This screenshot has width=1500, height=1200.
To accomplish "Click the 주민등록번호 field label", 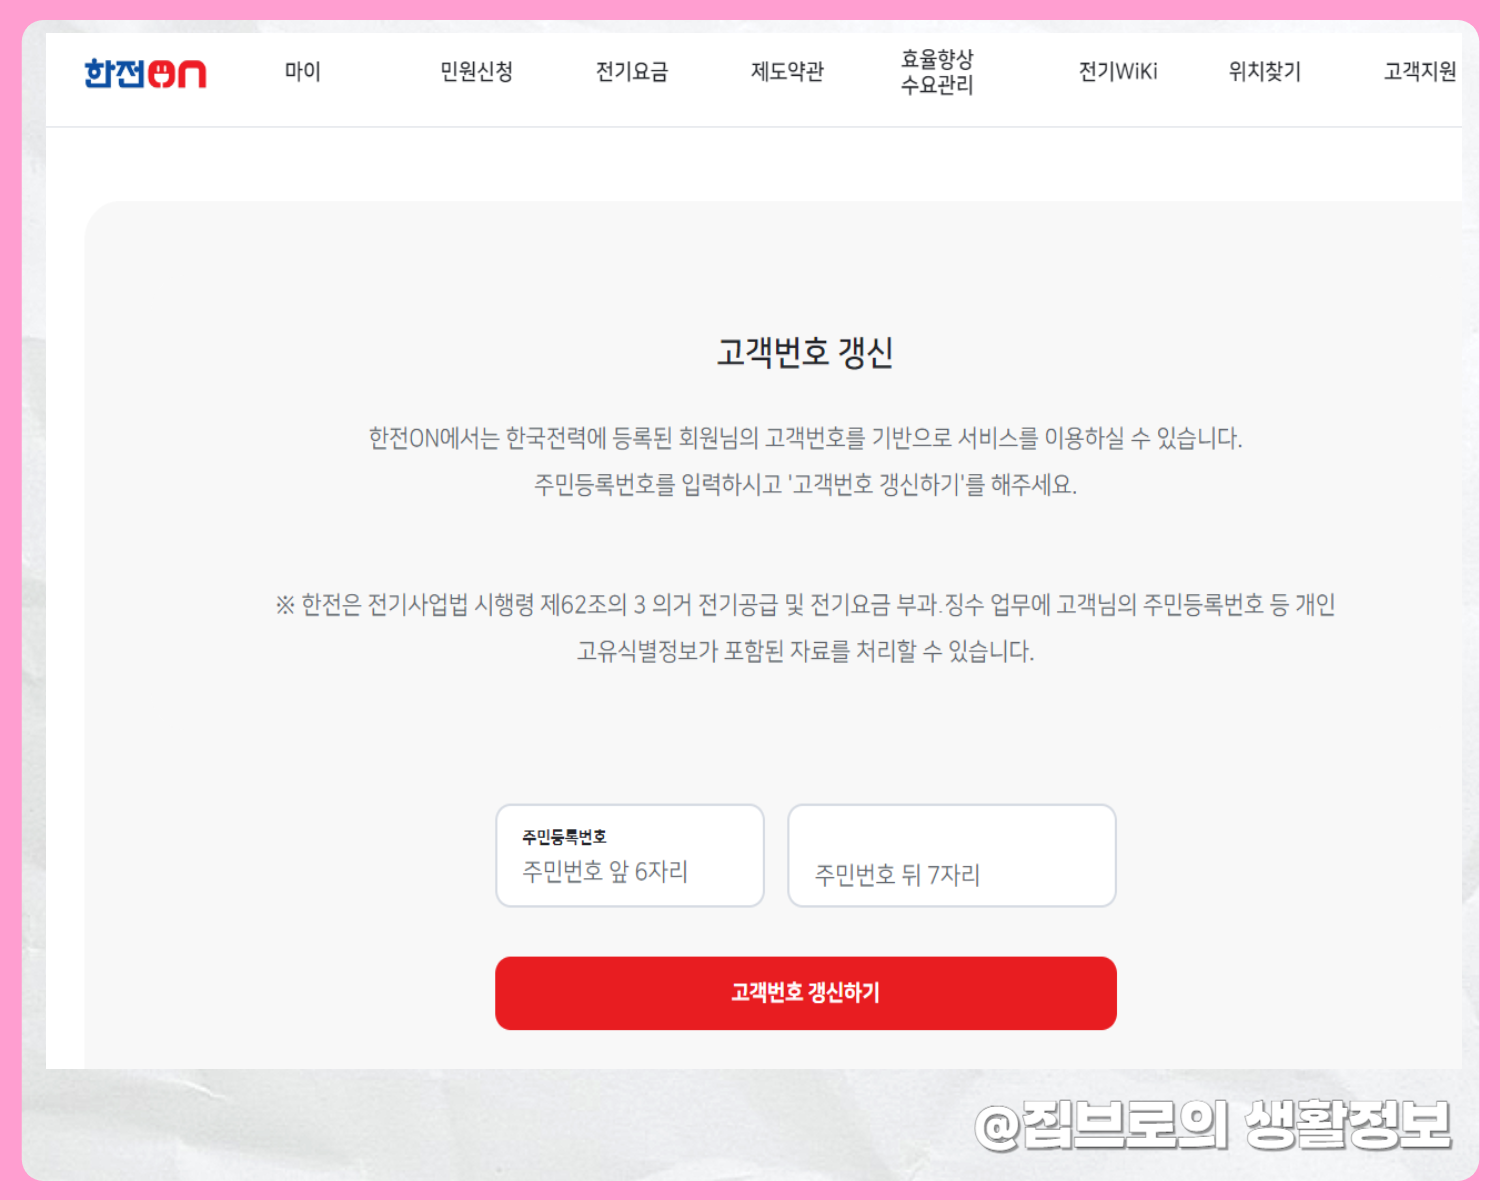I will 564,836.
